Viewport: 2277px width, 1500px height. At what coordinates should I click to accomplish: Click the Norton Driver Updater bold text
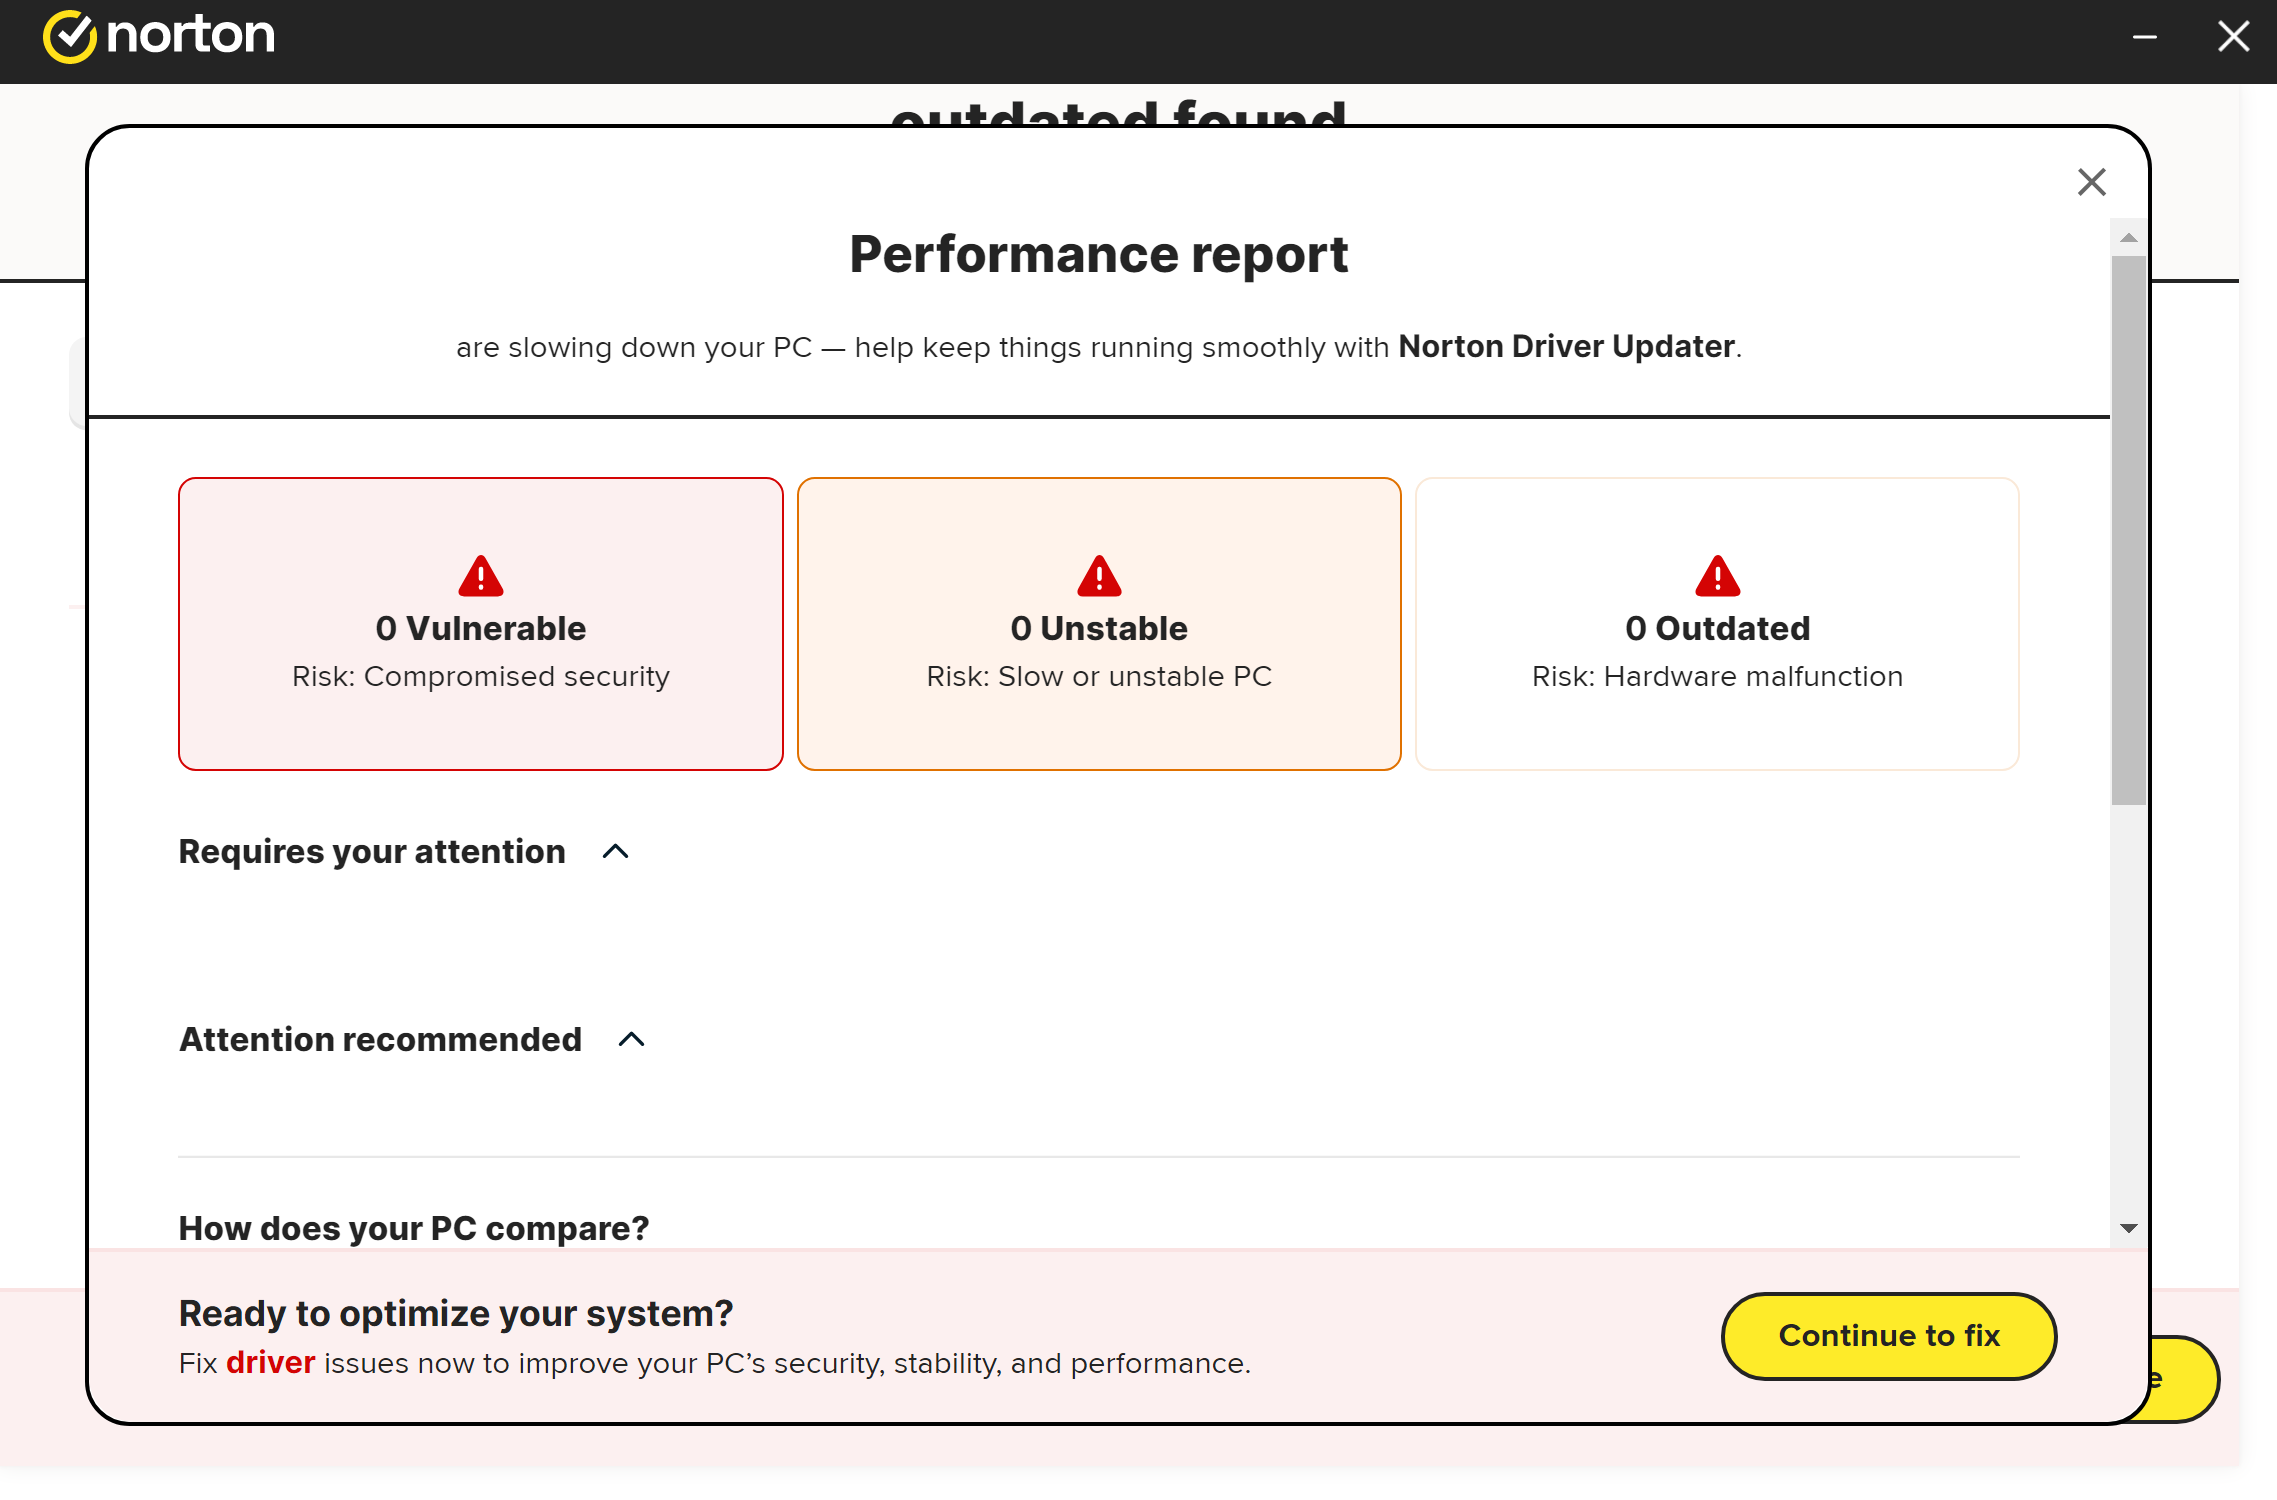point(1566,346)
